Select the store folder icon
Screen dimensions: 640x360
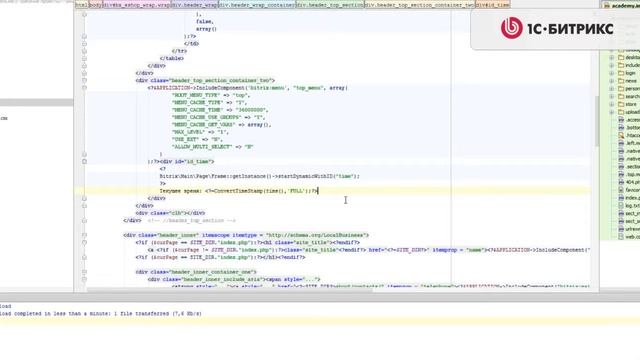pos(621,104)
